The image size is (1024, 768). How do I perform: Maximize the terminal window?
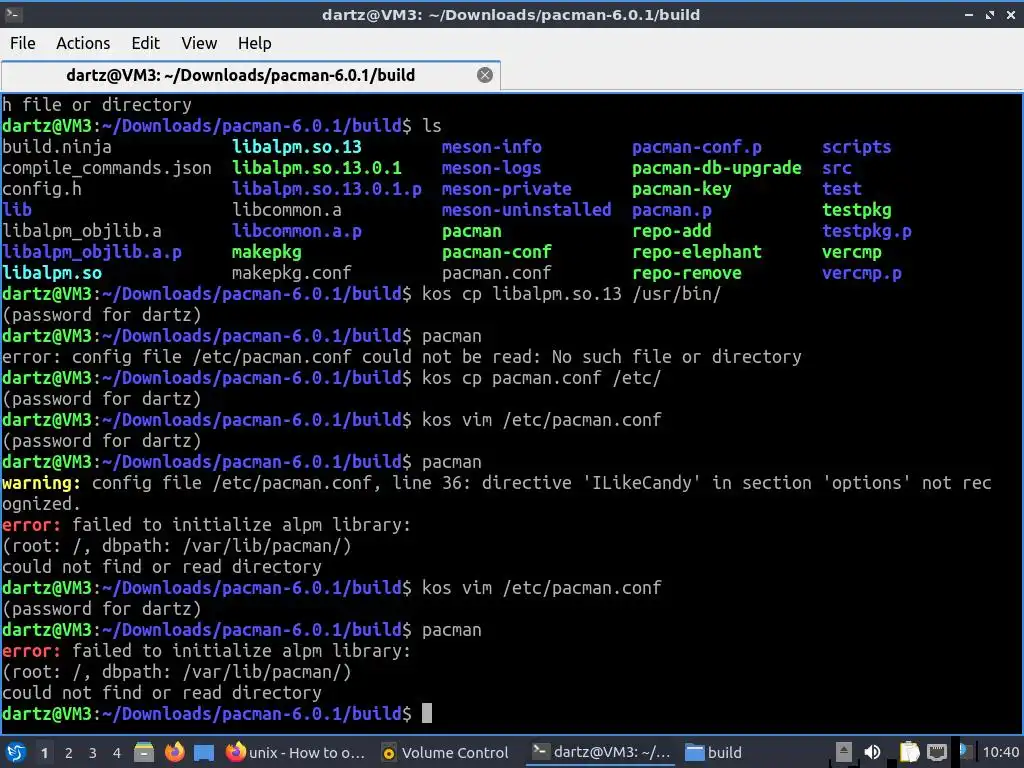990,14
